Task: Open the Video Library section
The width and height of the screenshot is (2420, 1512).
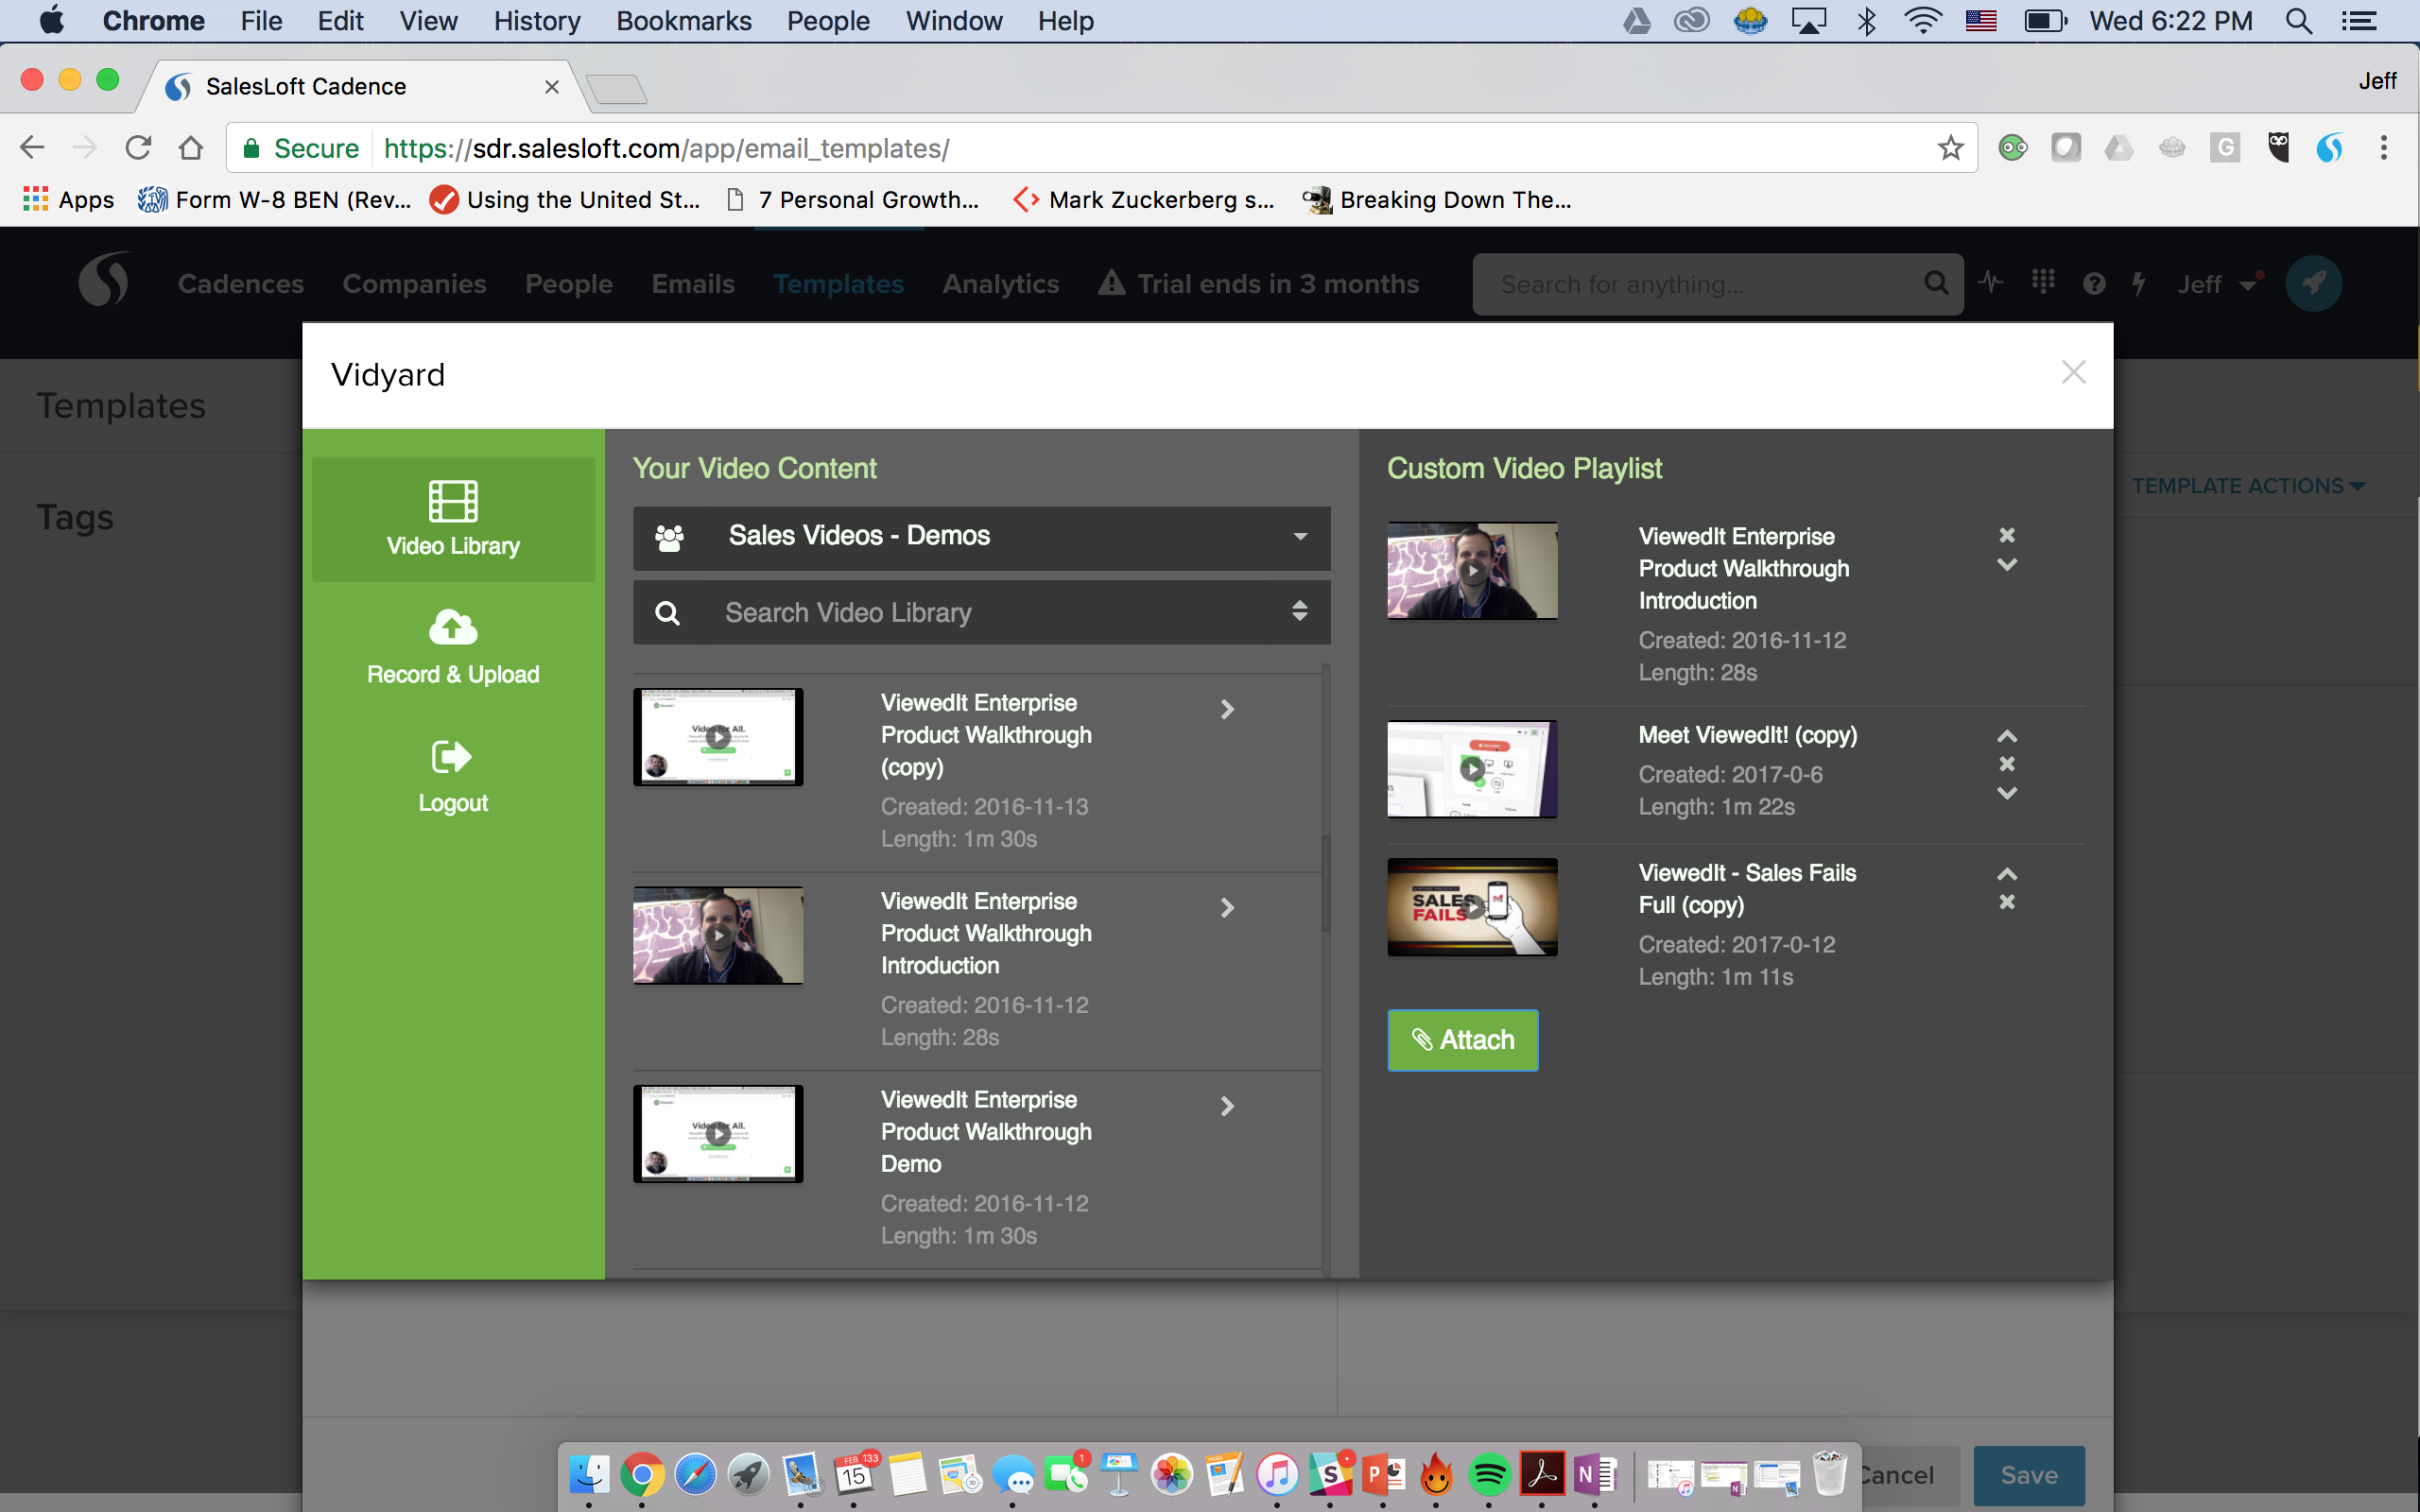Action: [453, 519]
